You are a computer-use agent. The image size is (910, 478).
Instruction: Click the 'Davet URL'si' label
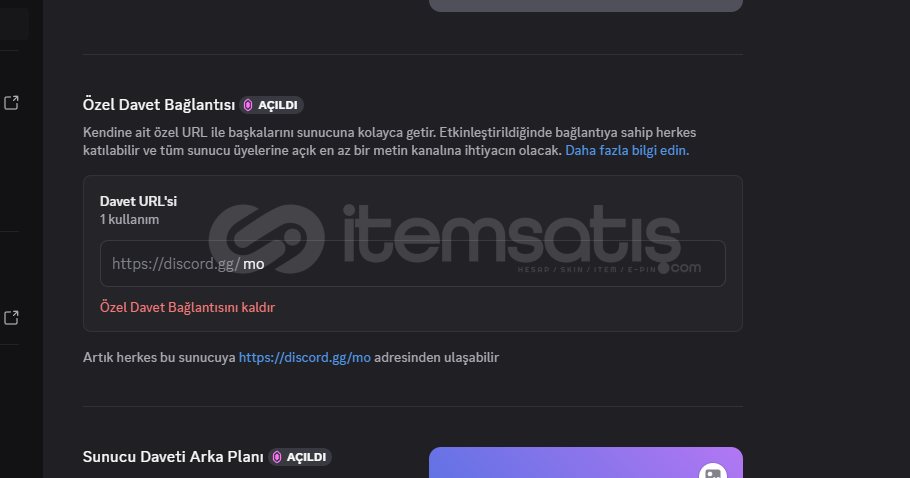pos(138,201)
